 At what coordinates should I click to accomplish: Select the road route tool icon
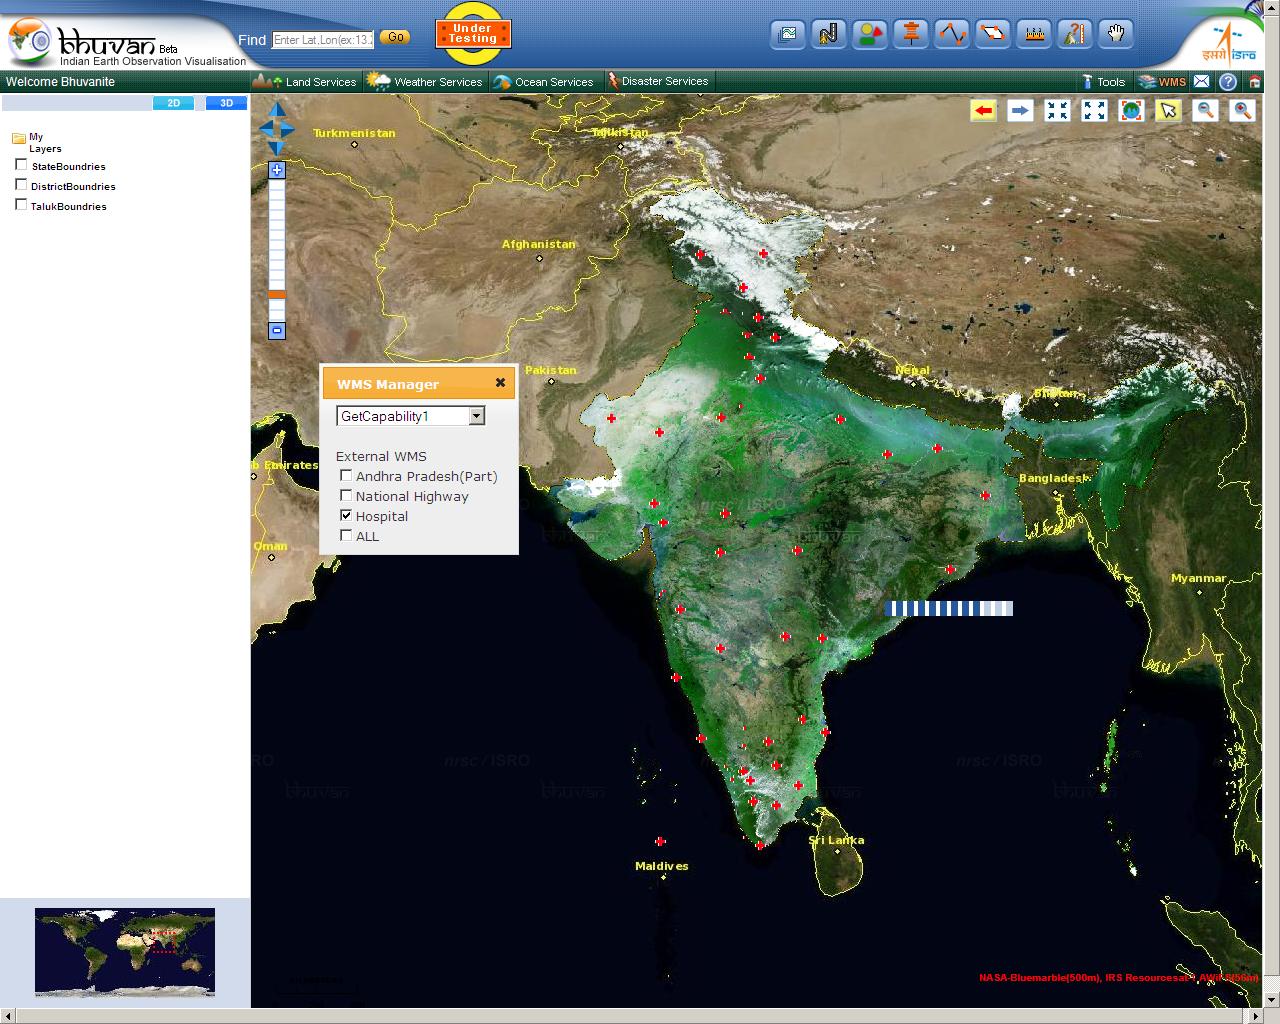829,35
